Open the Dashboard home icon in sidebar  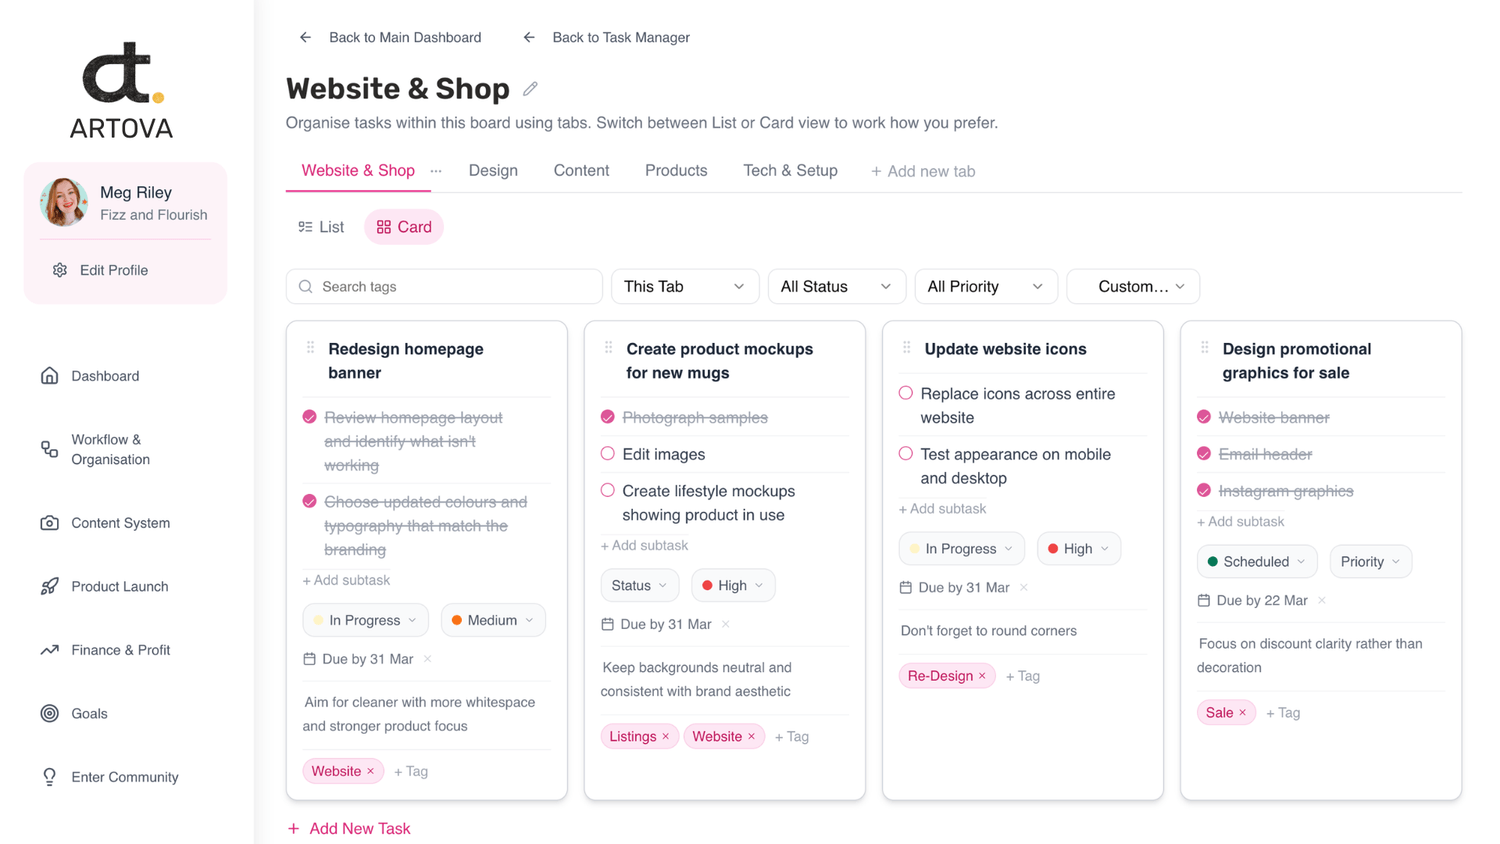point(49,376)
